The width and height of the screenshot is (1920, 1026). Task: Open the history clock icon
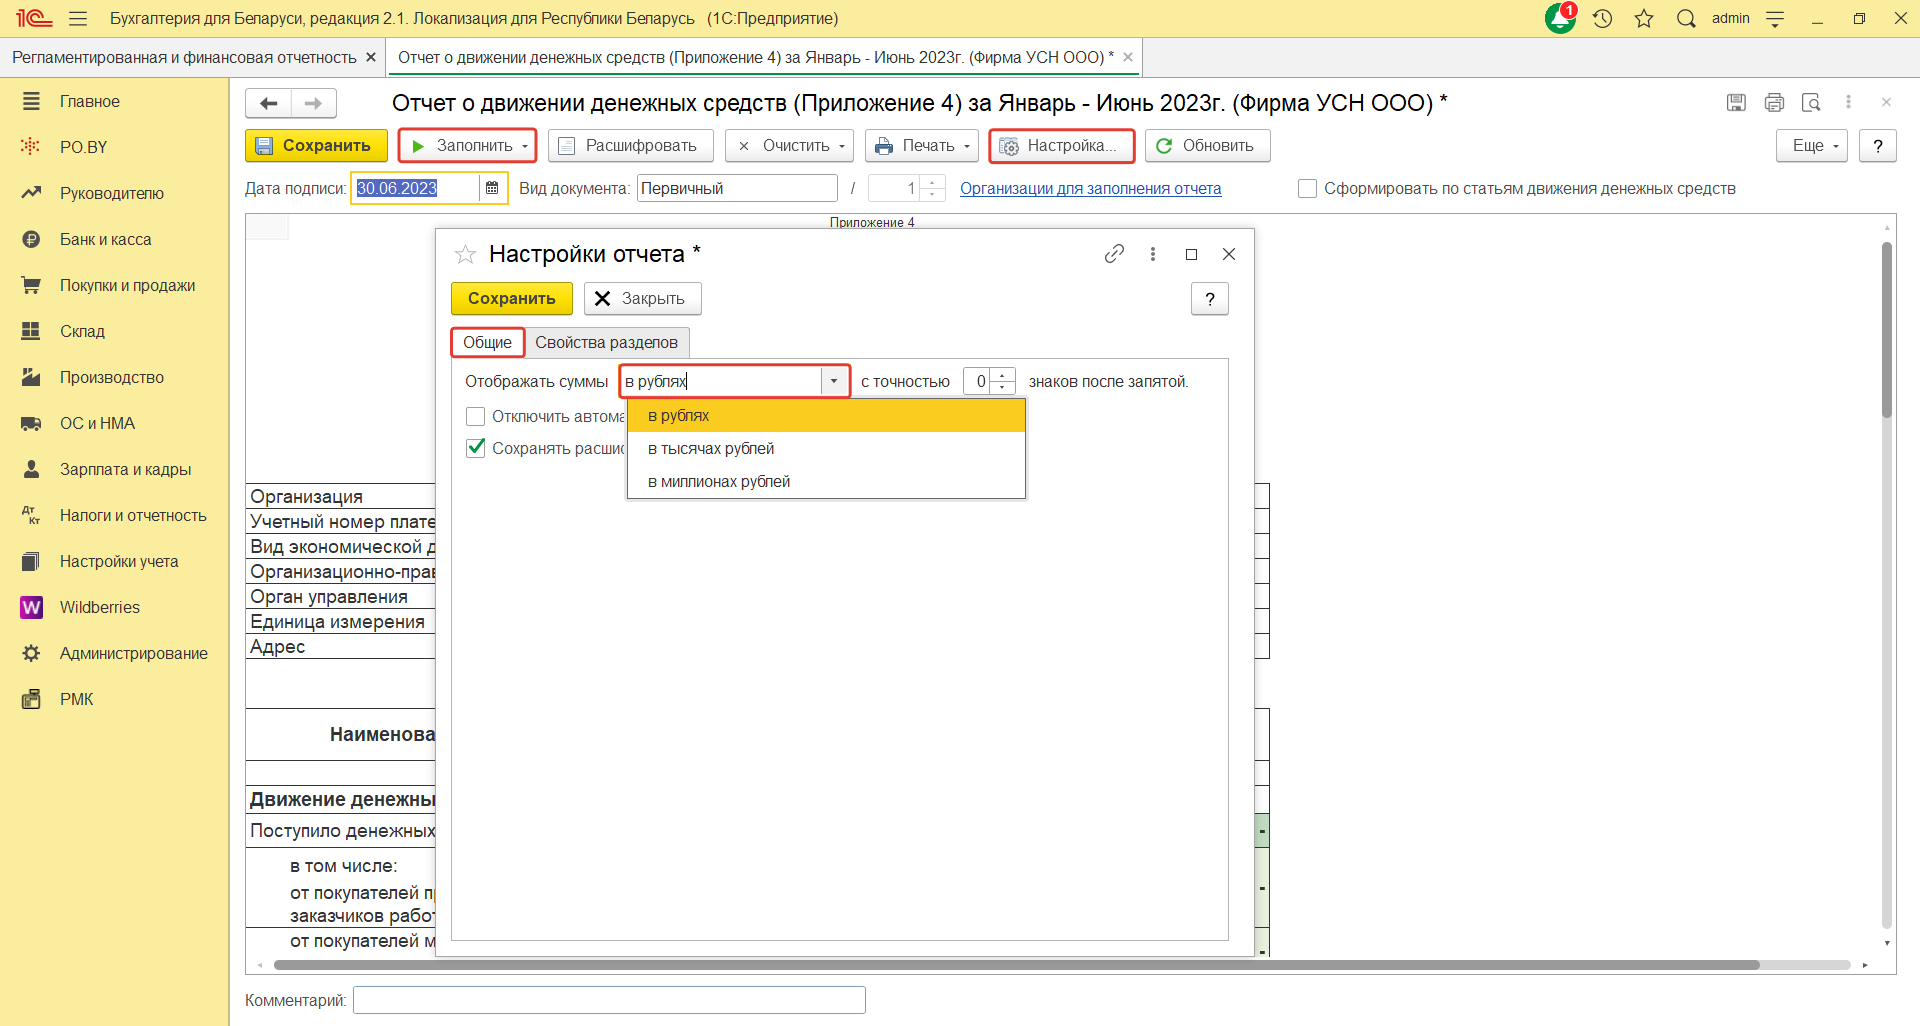click(1602, 18)
